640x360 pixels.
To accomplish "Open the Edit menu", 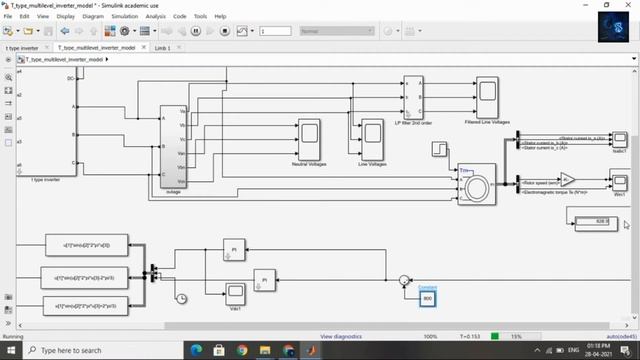I will click(24, 16).
